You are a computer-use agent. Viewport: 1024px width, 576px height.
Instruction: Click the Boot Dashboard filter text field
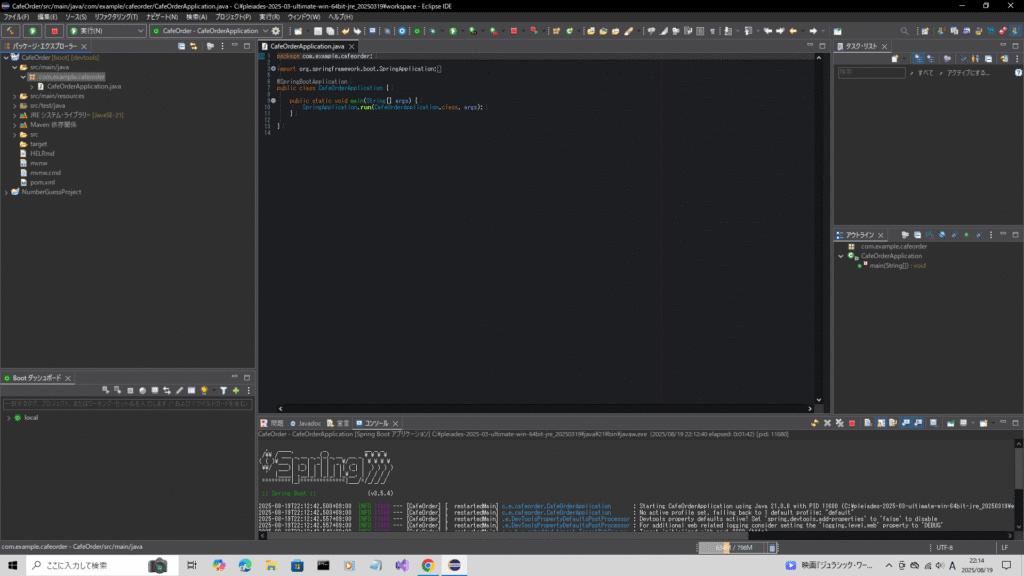pyautogui.click(x=127, y=404)
